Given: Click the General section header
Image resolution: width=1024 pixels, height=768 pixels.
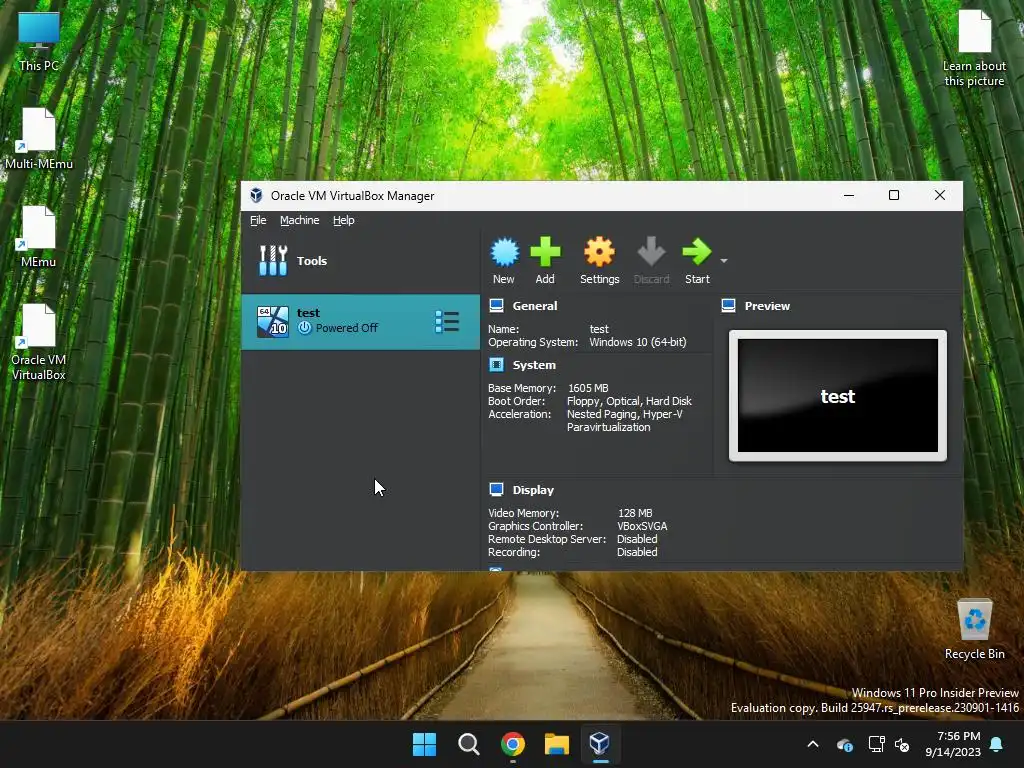Looking at the screenshot, I should [x=535, y=306].
